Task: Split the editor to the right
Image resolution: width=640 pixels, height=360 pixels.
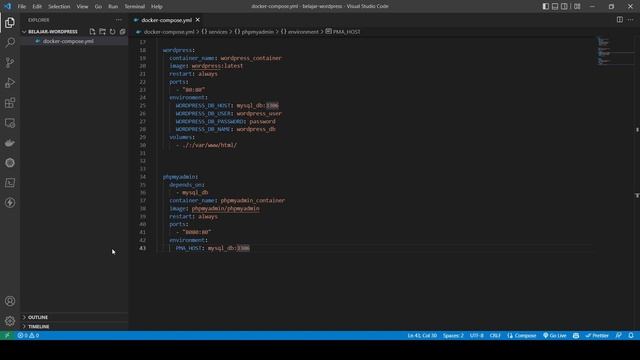Action: [x=620, y=20]
